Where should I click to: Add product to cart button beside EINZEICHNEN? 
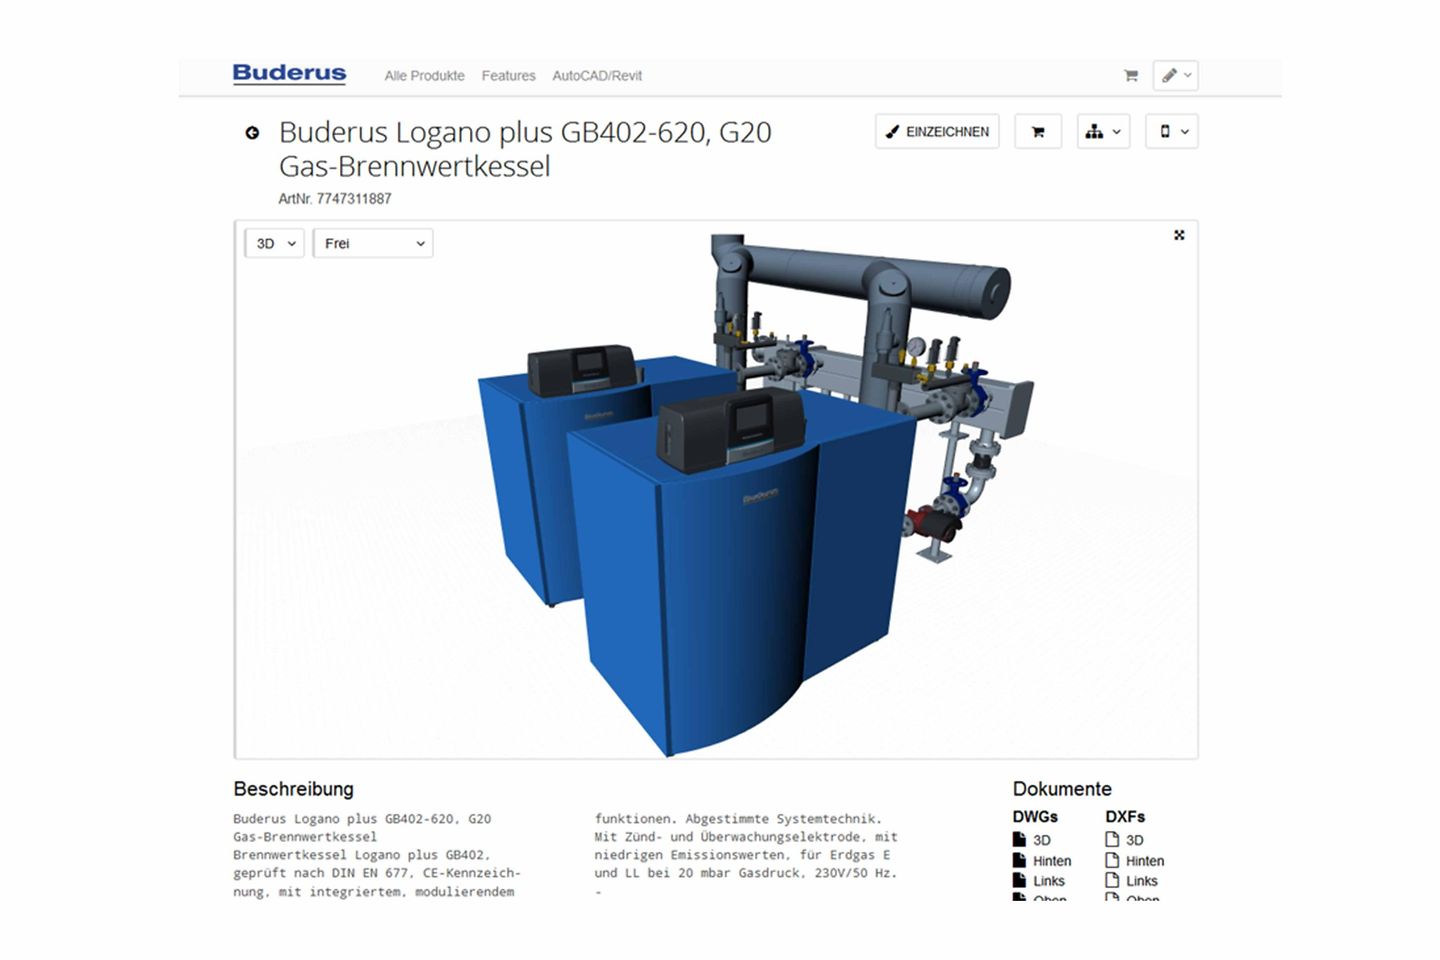[x=1038, y=131]
